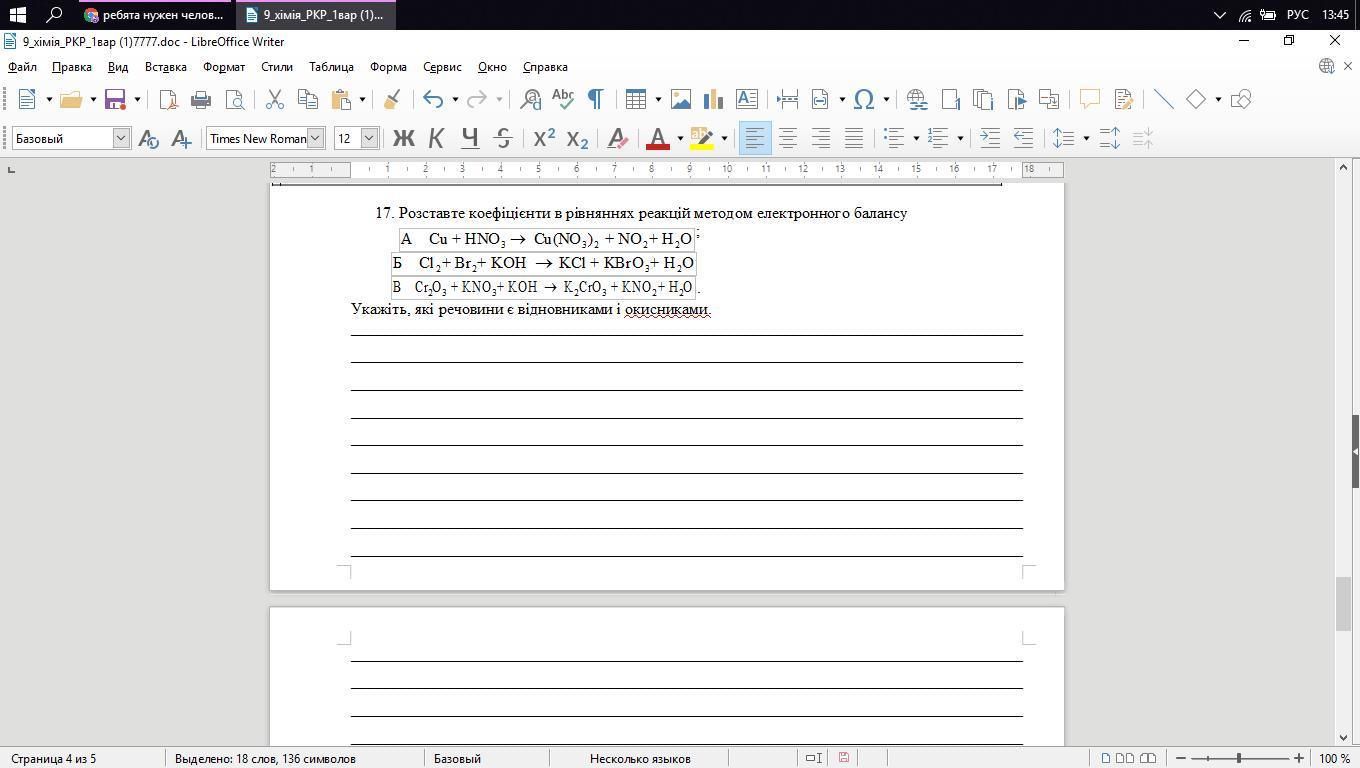Image resolution: width=1360 pixels, height=768 pixels.
Task: Insert a page break
Action: tap(788, 99)
